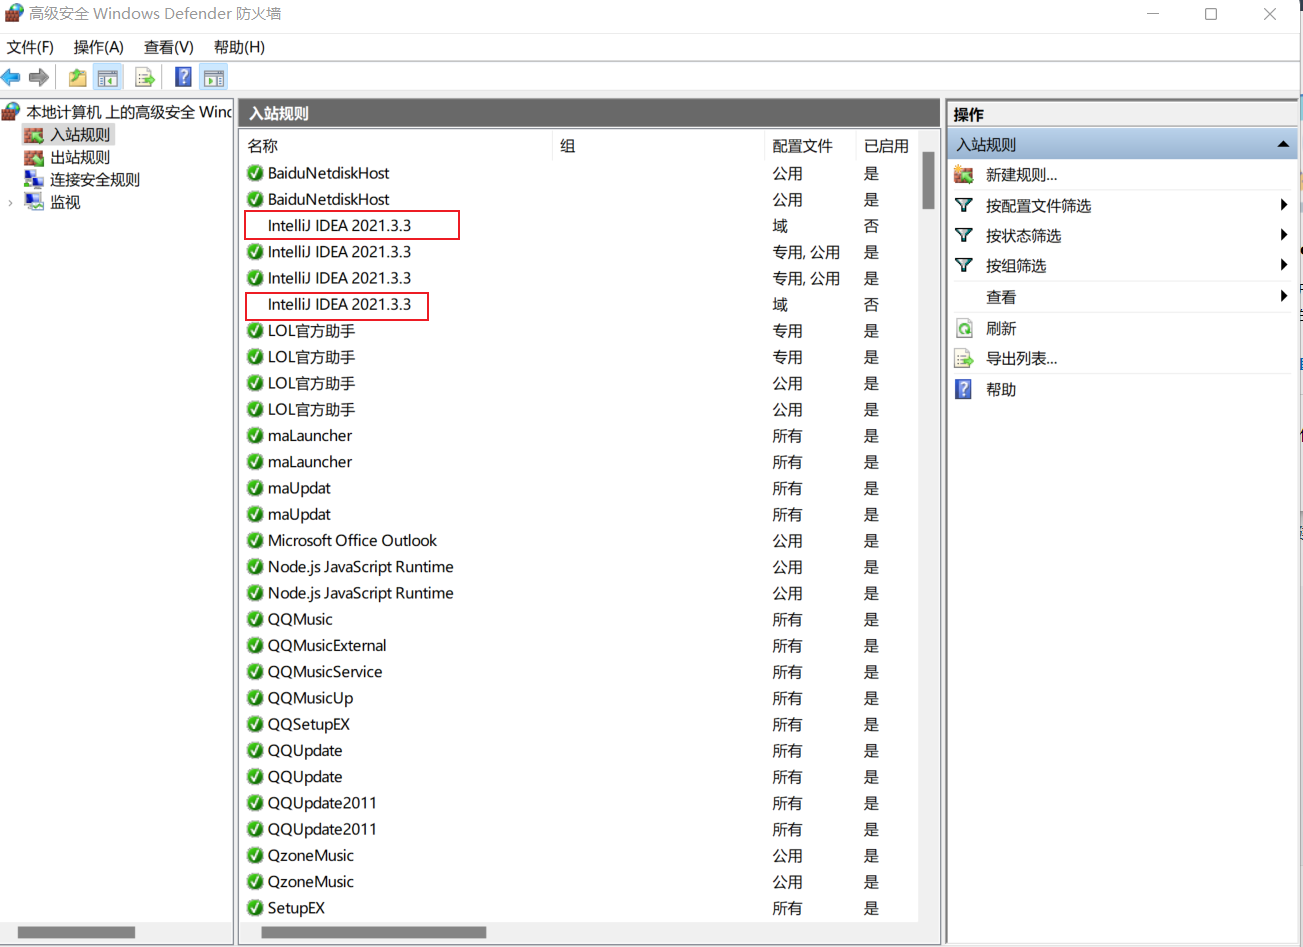Image resolution: width=1303 pixels, height=947 pixels.
Task: Click the tree pane horizontal scrollbar thumb
Action: [x=76, y=932]
